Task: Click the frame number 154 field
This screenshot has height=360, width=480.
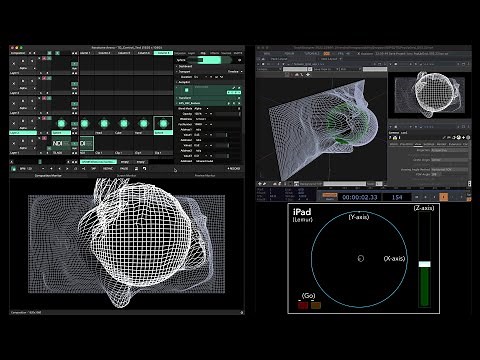Action: pos(397,197)
